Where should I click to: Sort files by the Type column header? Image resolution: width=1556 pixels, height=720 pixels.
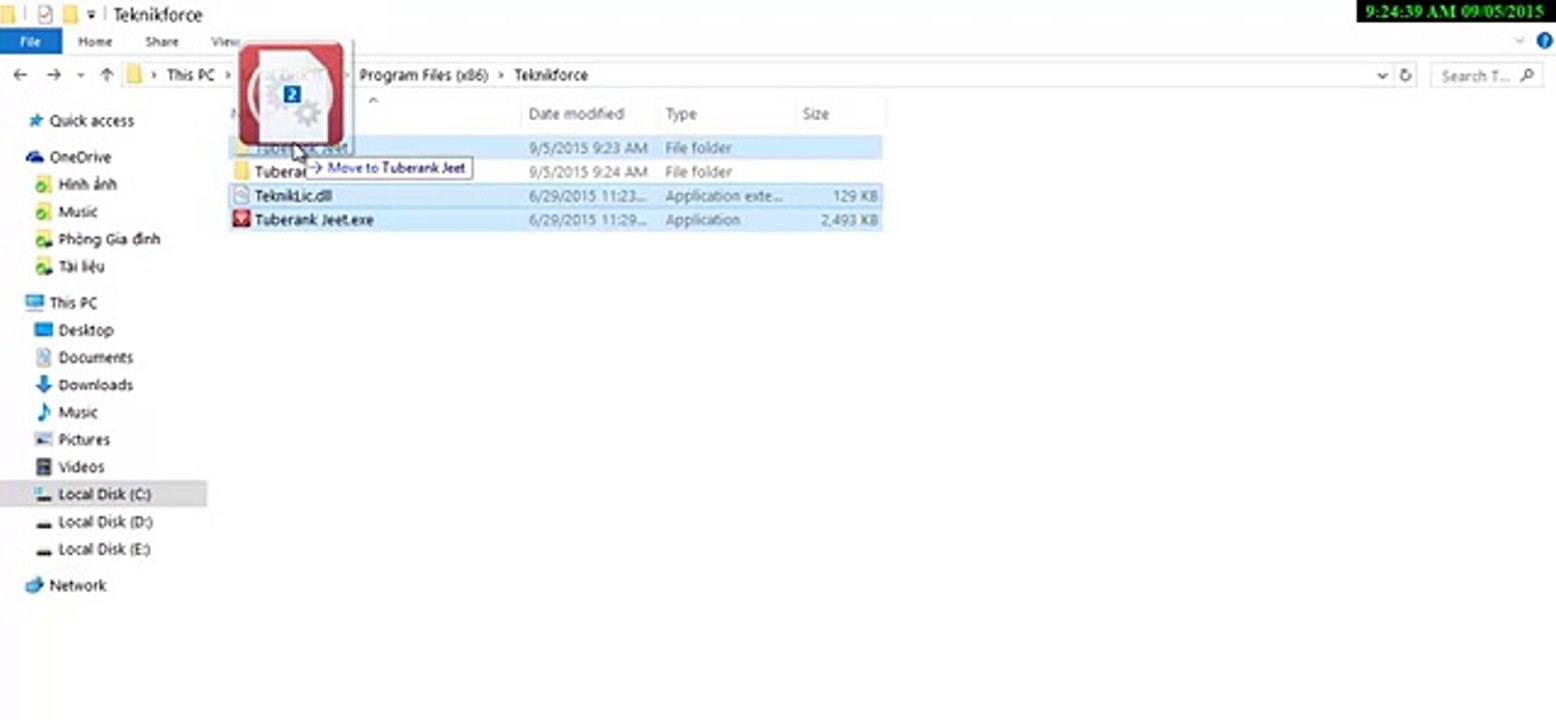(681, 114)
